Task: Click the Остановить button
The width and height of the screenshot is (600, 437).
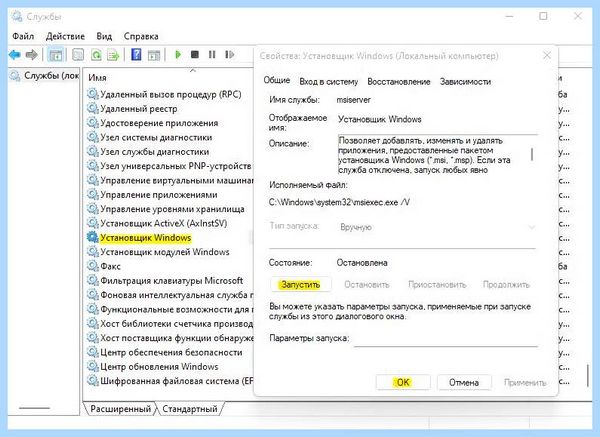Action: [x=367, y=285]
